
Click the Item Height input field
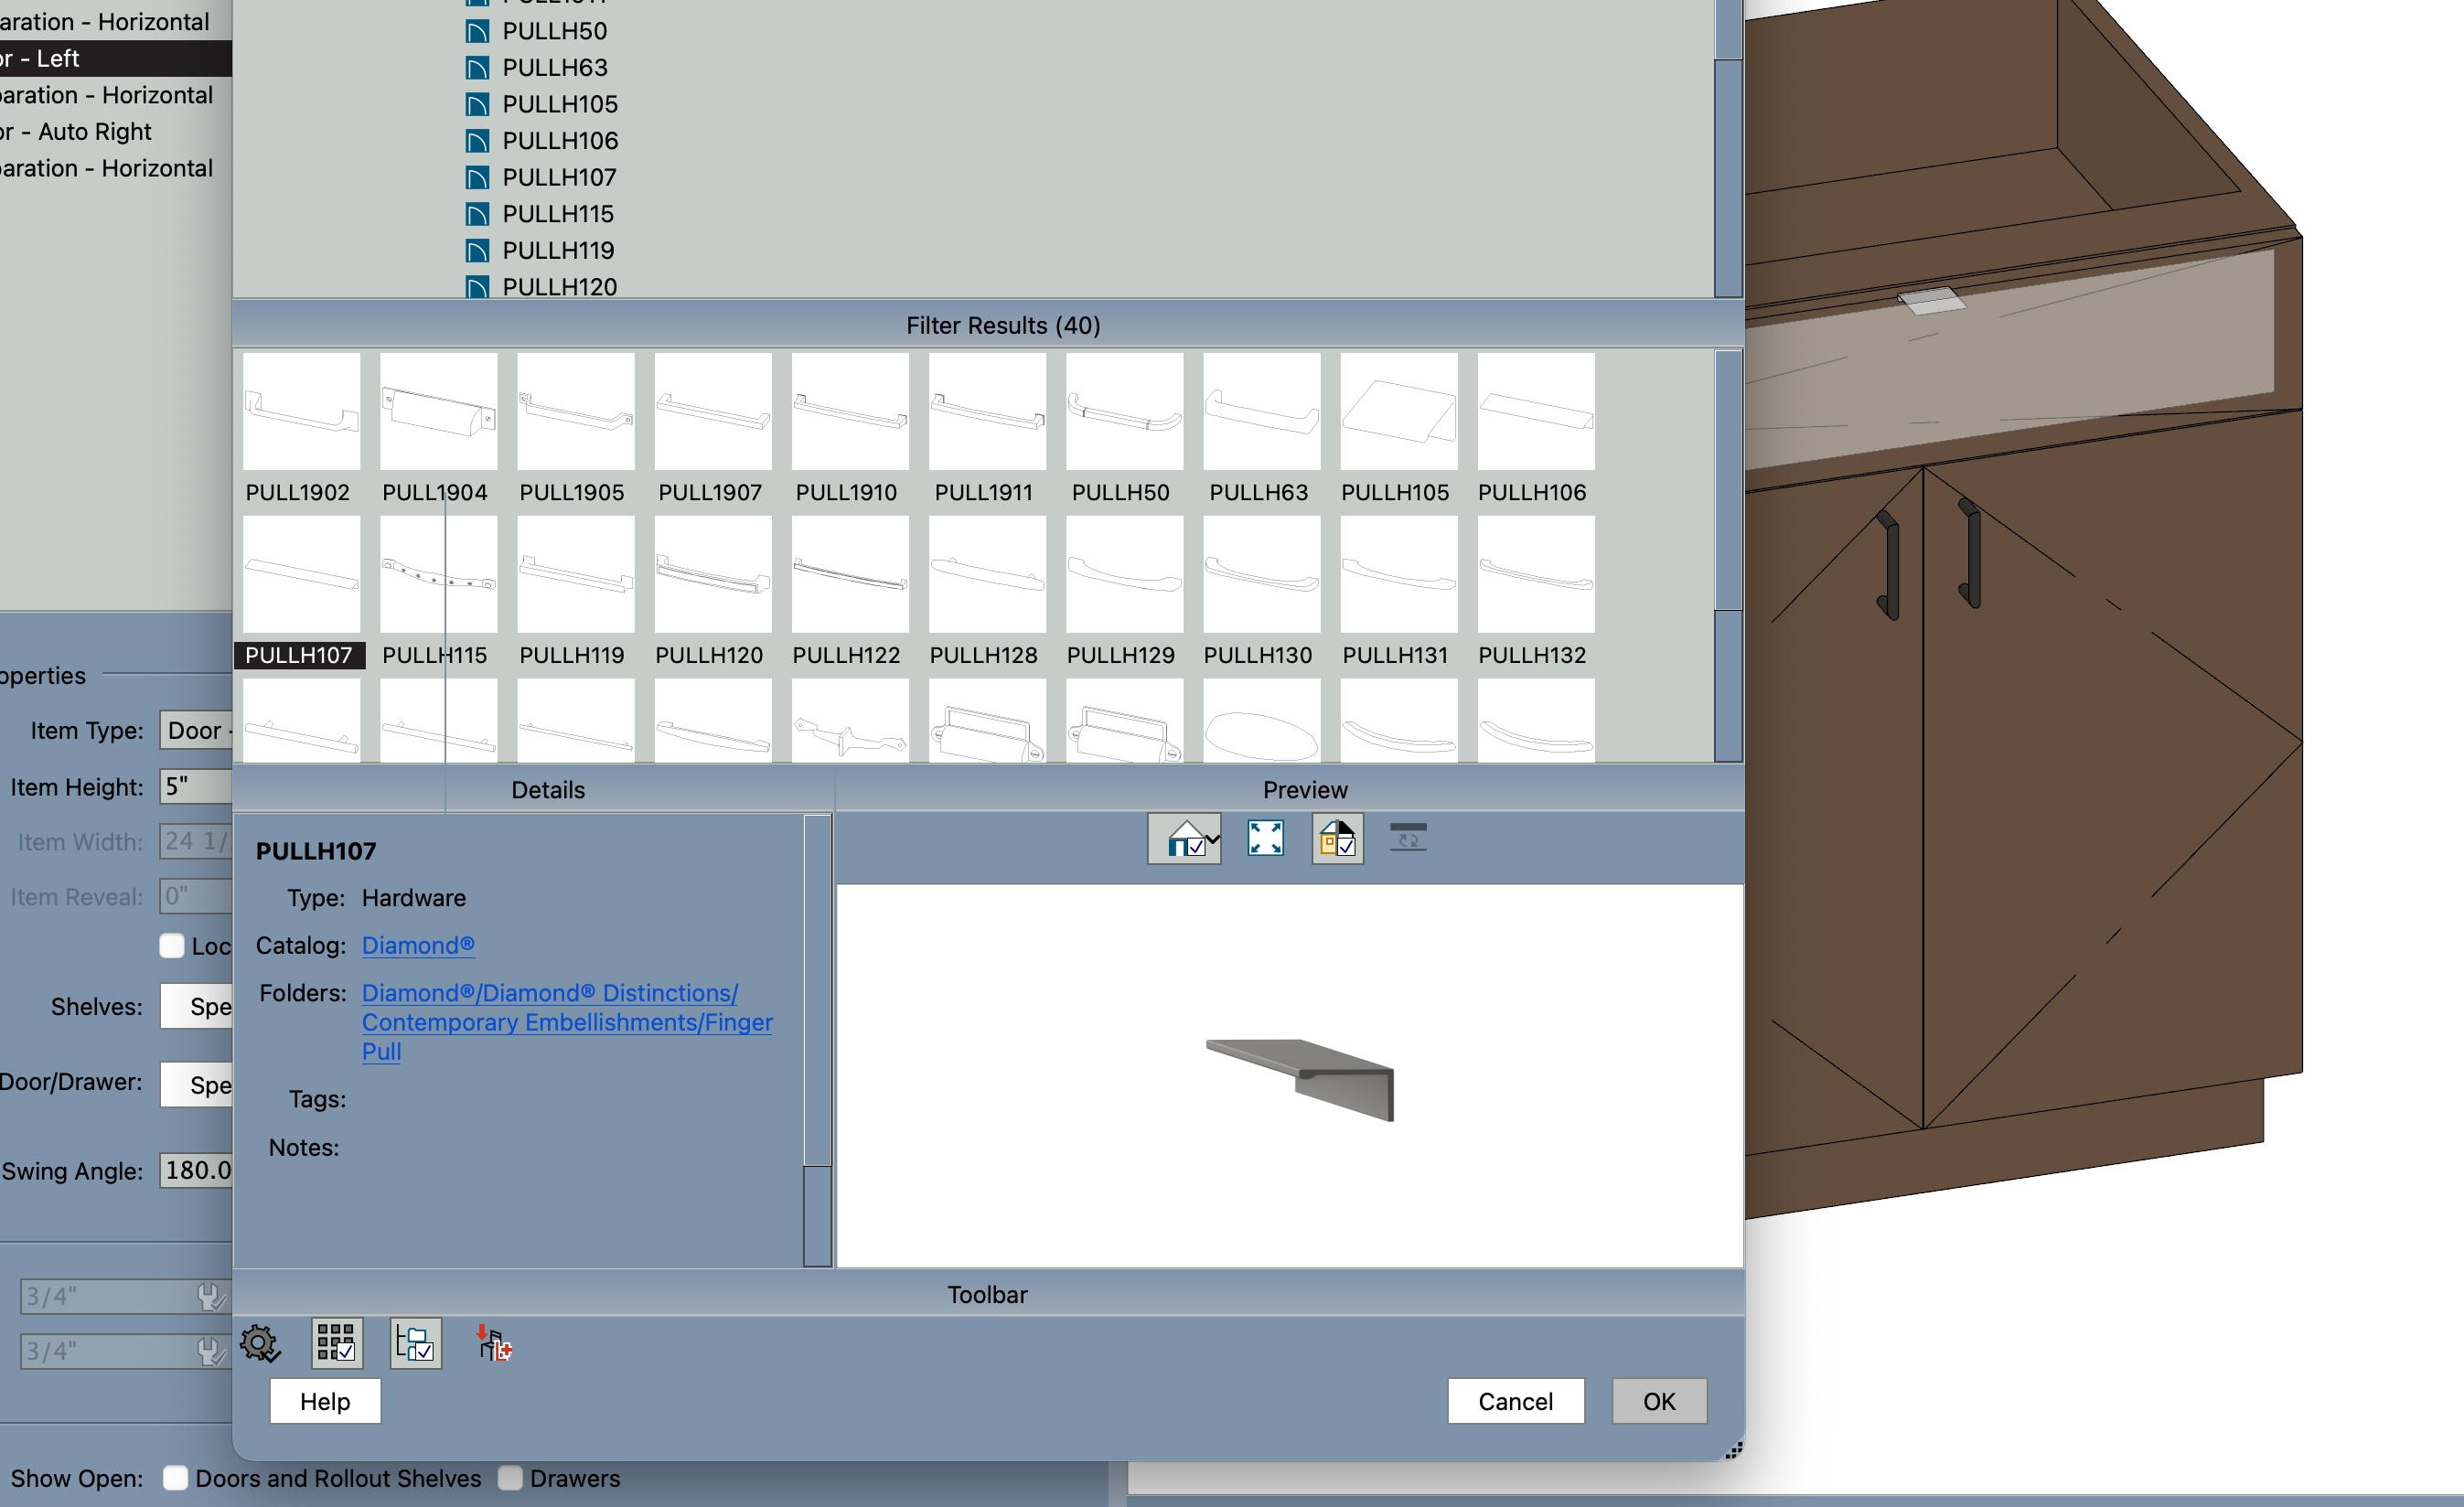[x=196, y=787]
